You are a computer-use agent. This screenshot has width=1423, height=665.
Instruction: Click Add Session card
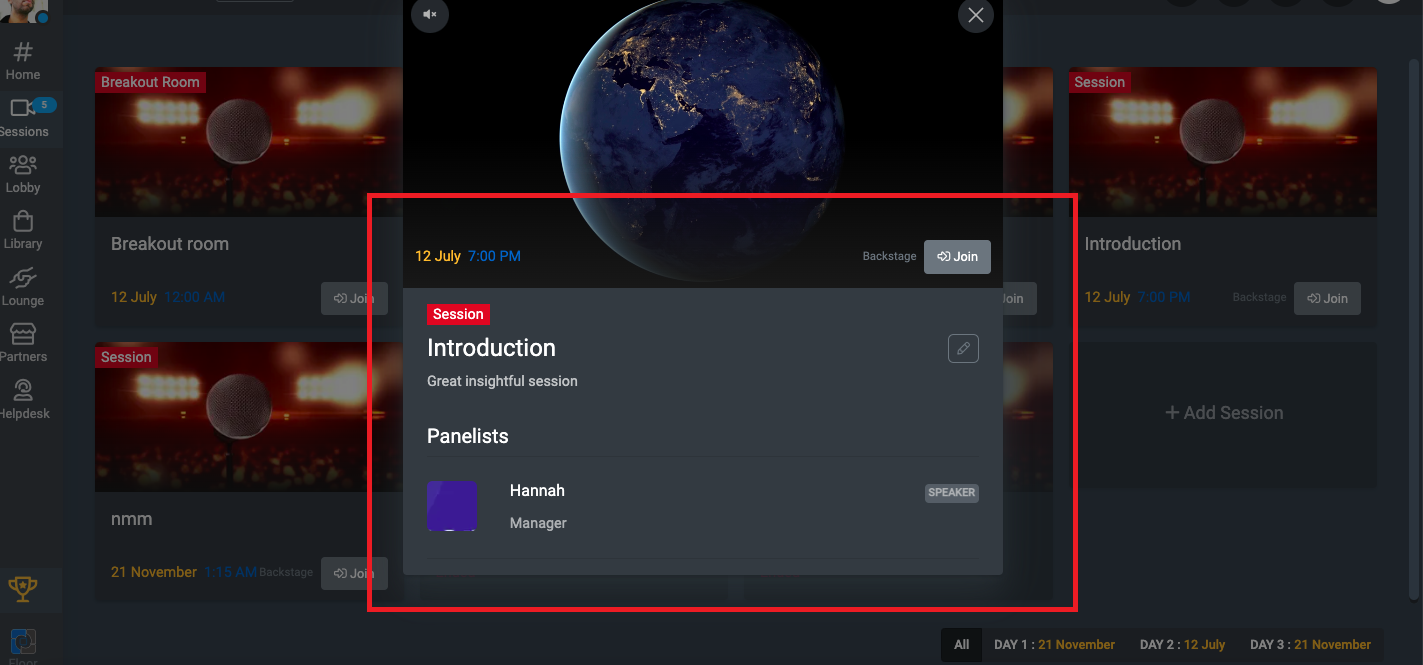[x=1224, y=413]
